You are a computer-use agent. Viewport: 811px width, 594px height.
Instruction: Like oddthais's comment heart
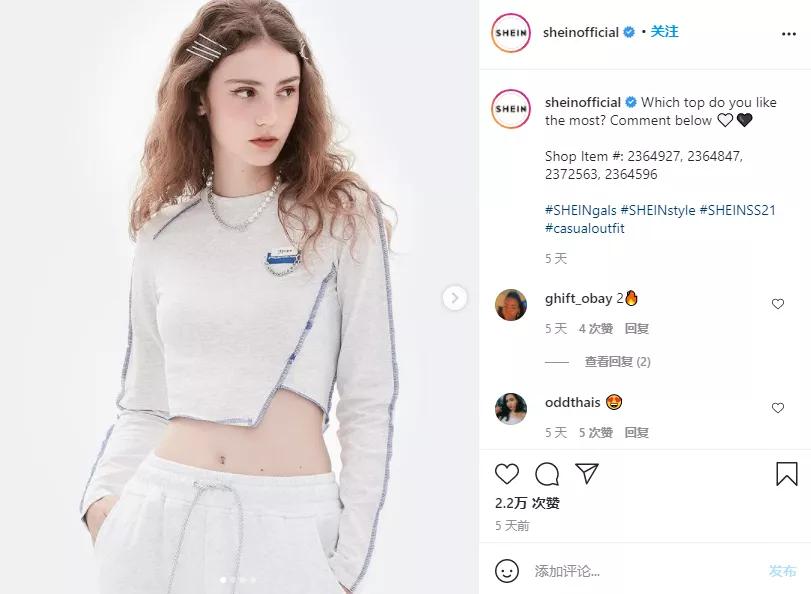pyautogui.click(x=777, y=408)
